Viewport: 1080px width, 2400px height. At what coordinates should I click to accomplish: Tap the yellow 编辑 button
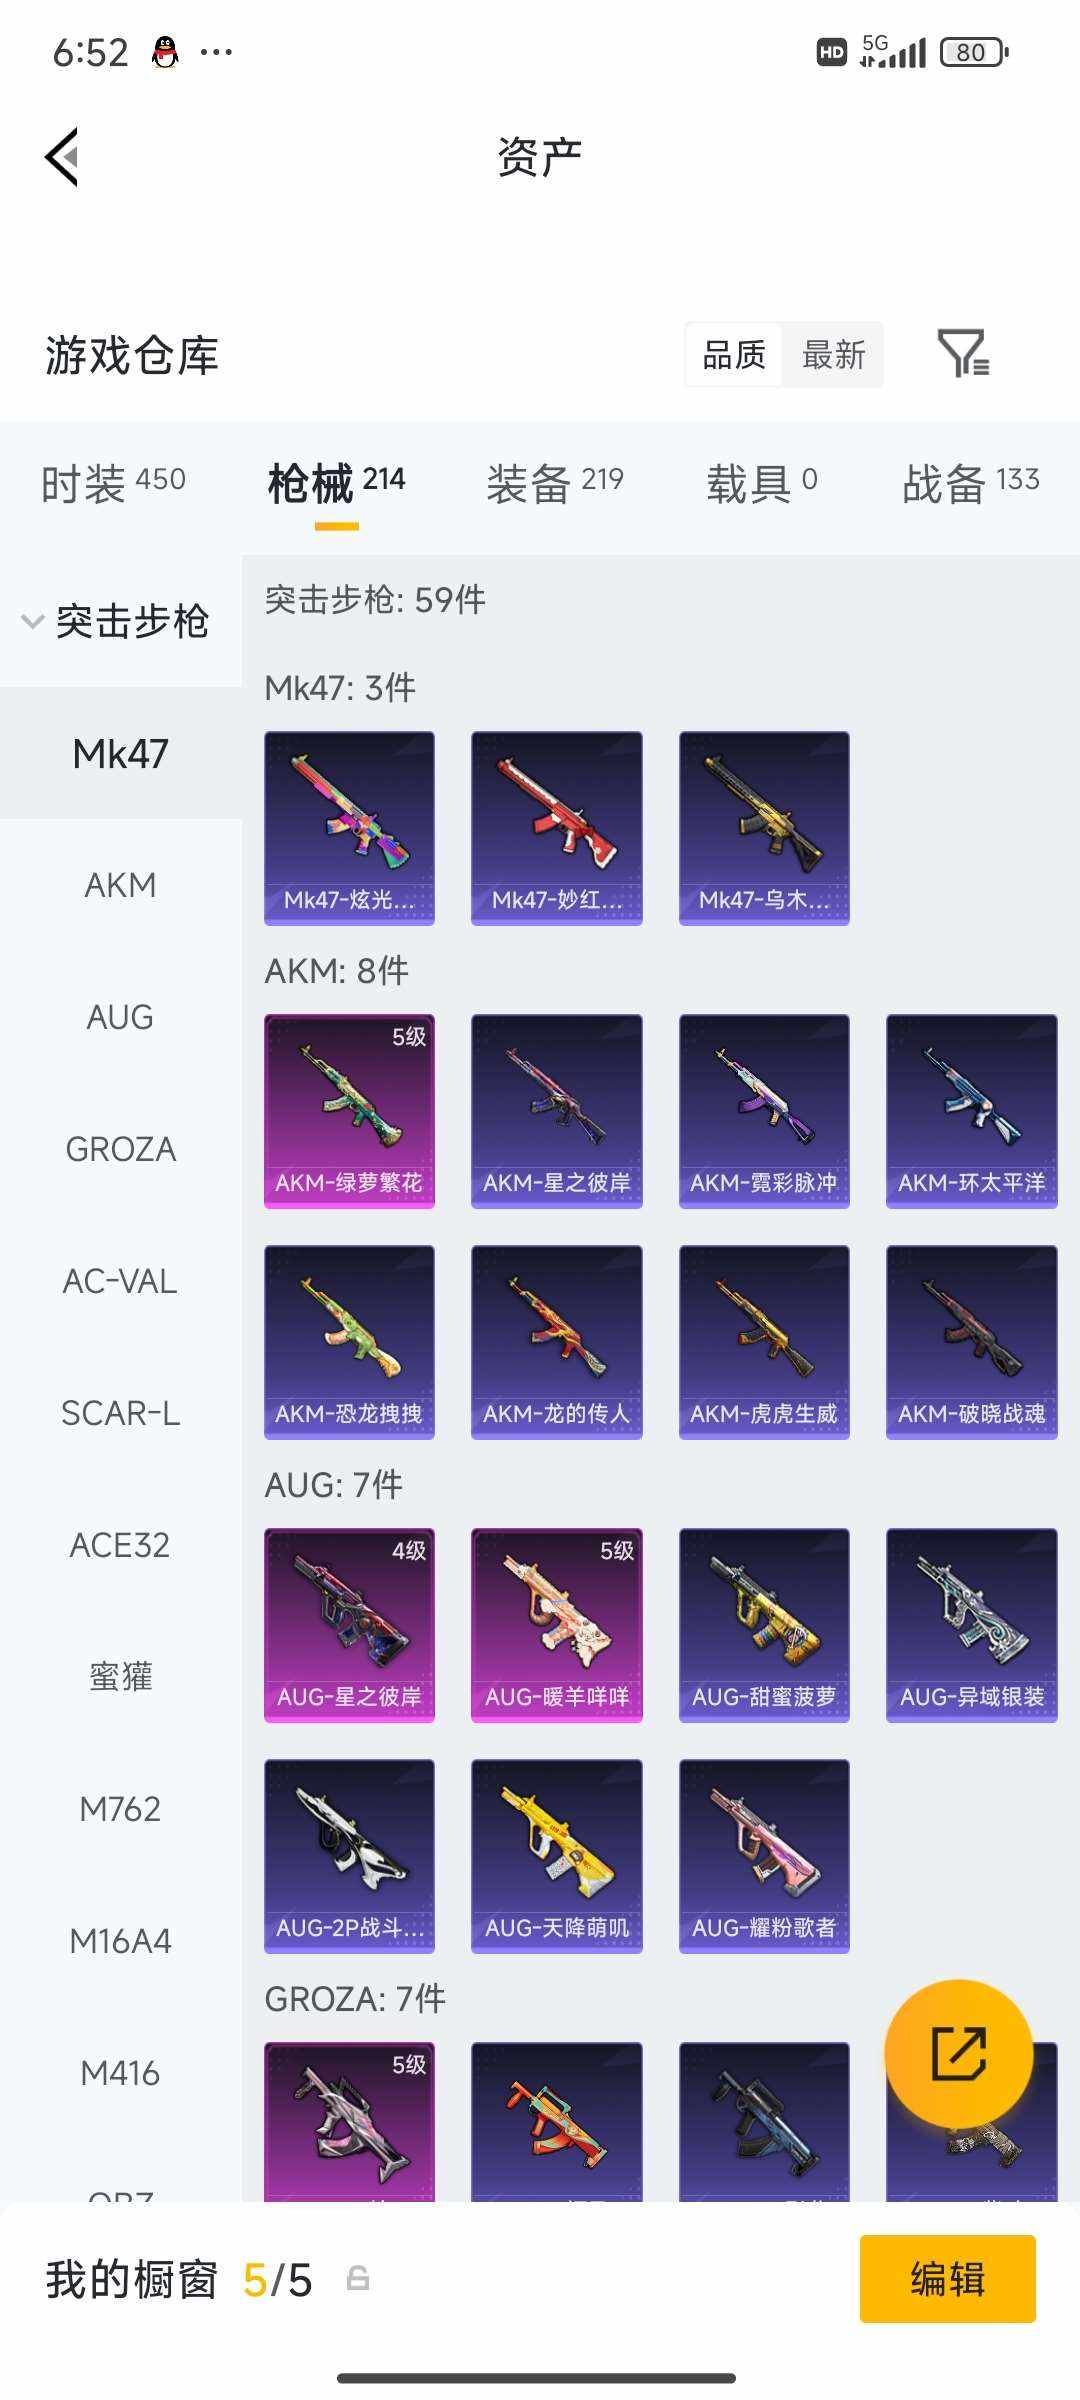[x=948, y=2279]
